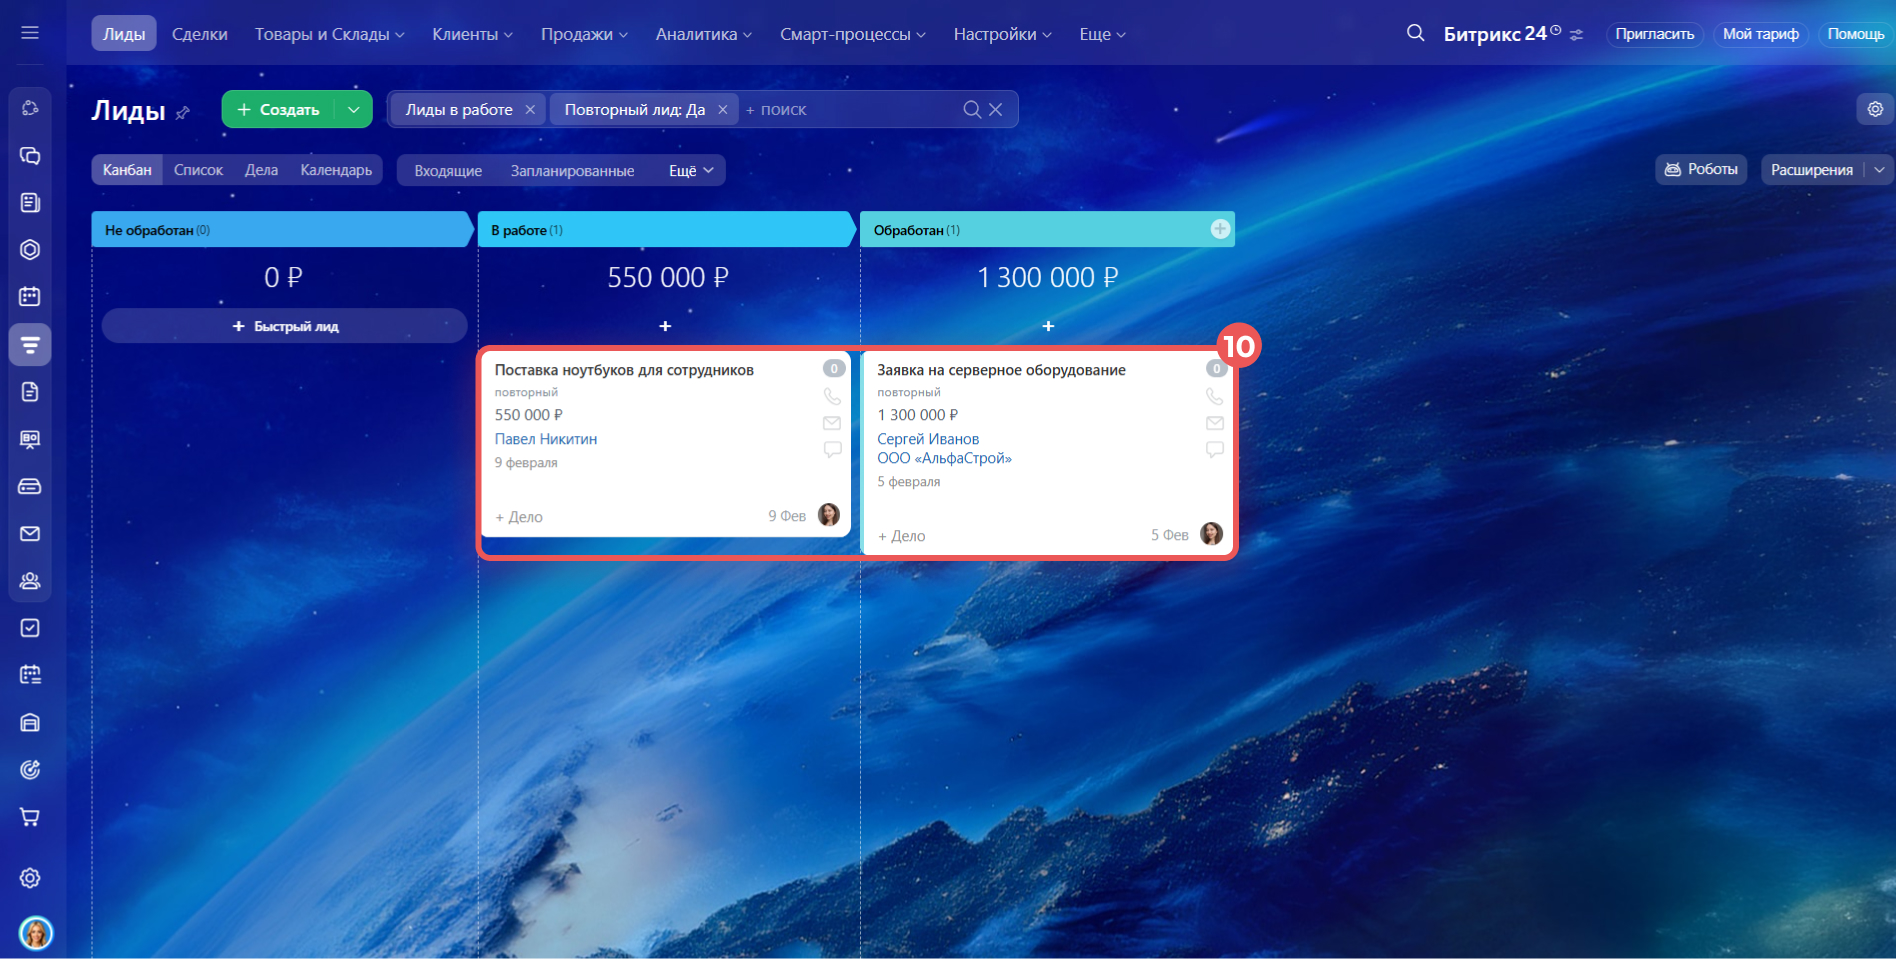Image resolution: width=1896 pixels, height=959 pixels.
Task: Add a lead under the Обработан total
Action: [1048, 326]
